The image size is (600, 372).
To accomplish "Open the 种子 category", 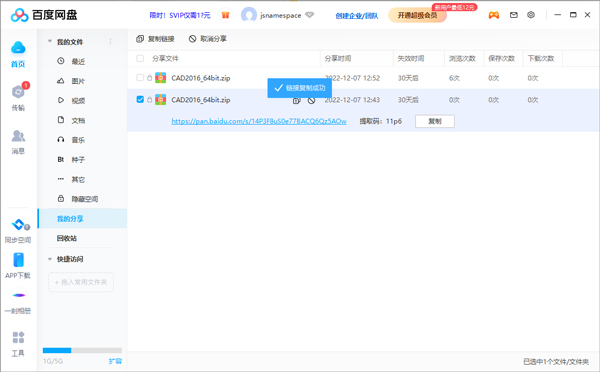I will point(78,160).
